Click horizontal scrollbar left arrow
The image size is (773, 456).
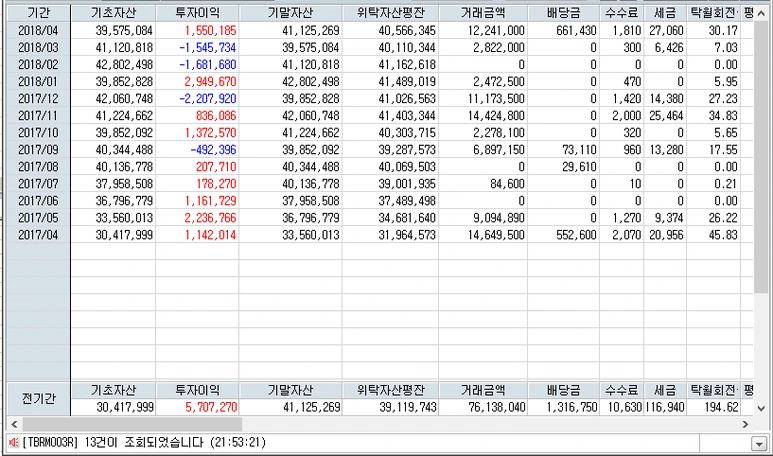click(14, 424)
